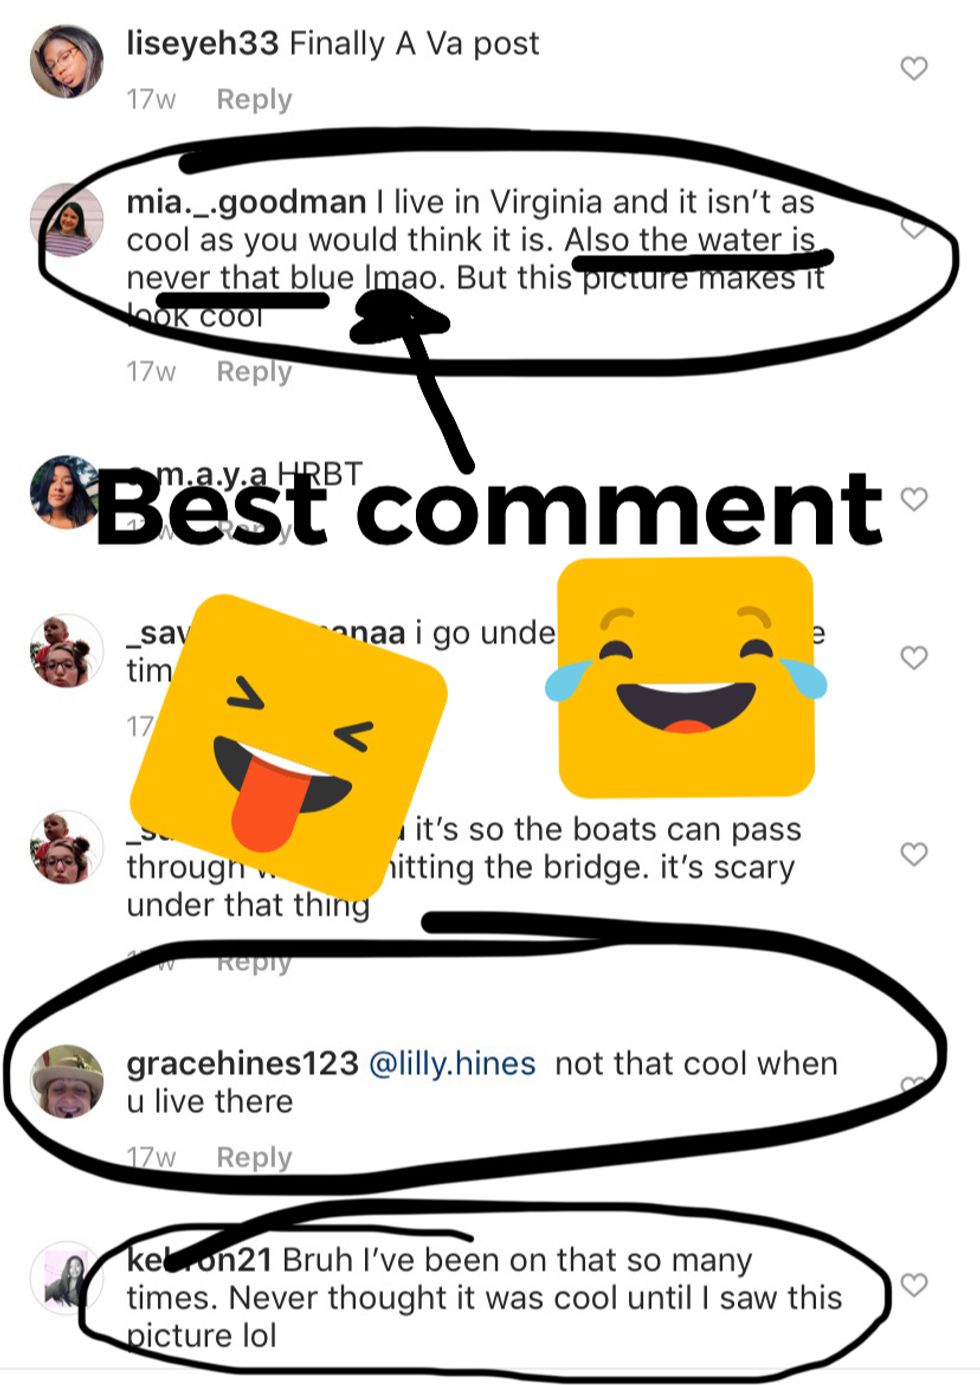Open liseyeh33's profile from the username
Viewport: 980px width, 1385px height.
[202, 43]
